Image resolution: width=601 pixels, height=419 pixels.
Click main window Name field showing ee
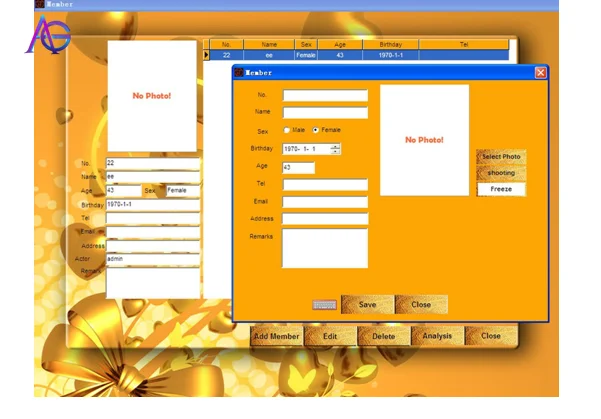tap(153, 177)
